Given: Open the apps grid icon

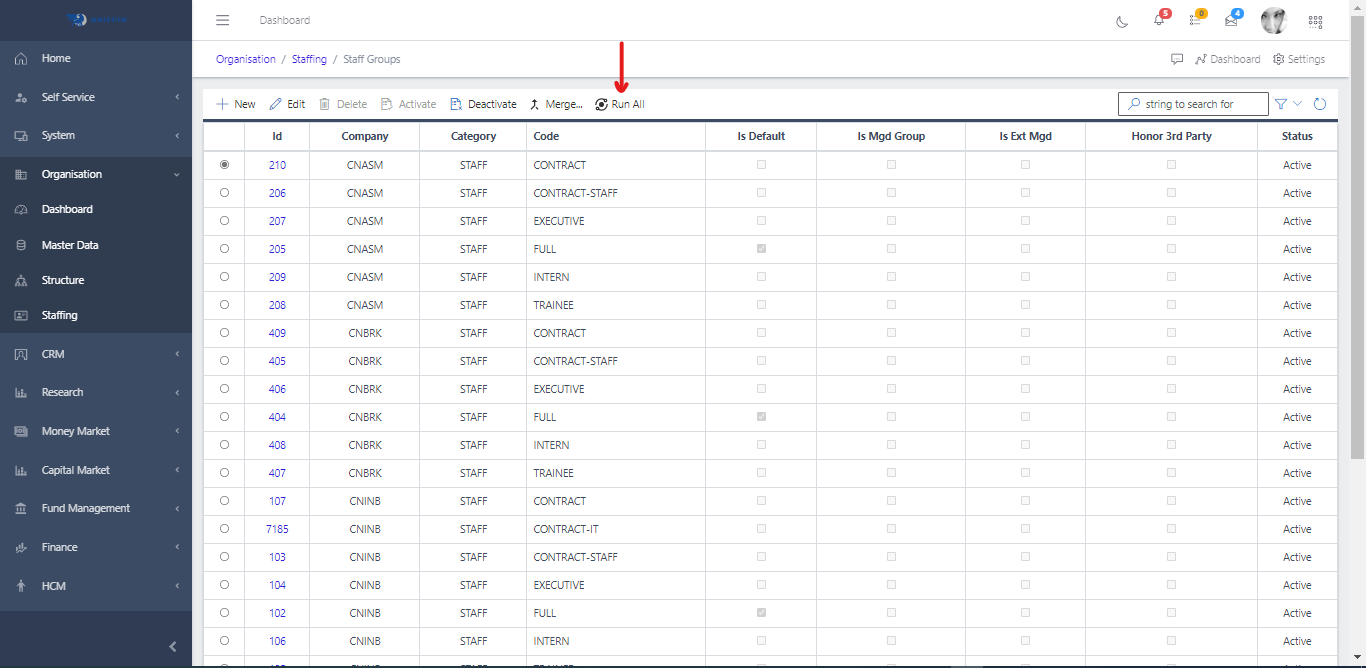Looking at the screenshot, I should [x=1315, y=21].
